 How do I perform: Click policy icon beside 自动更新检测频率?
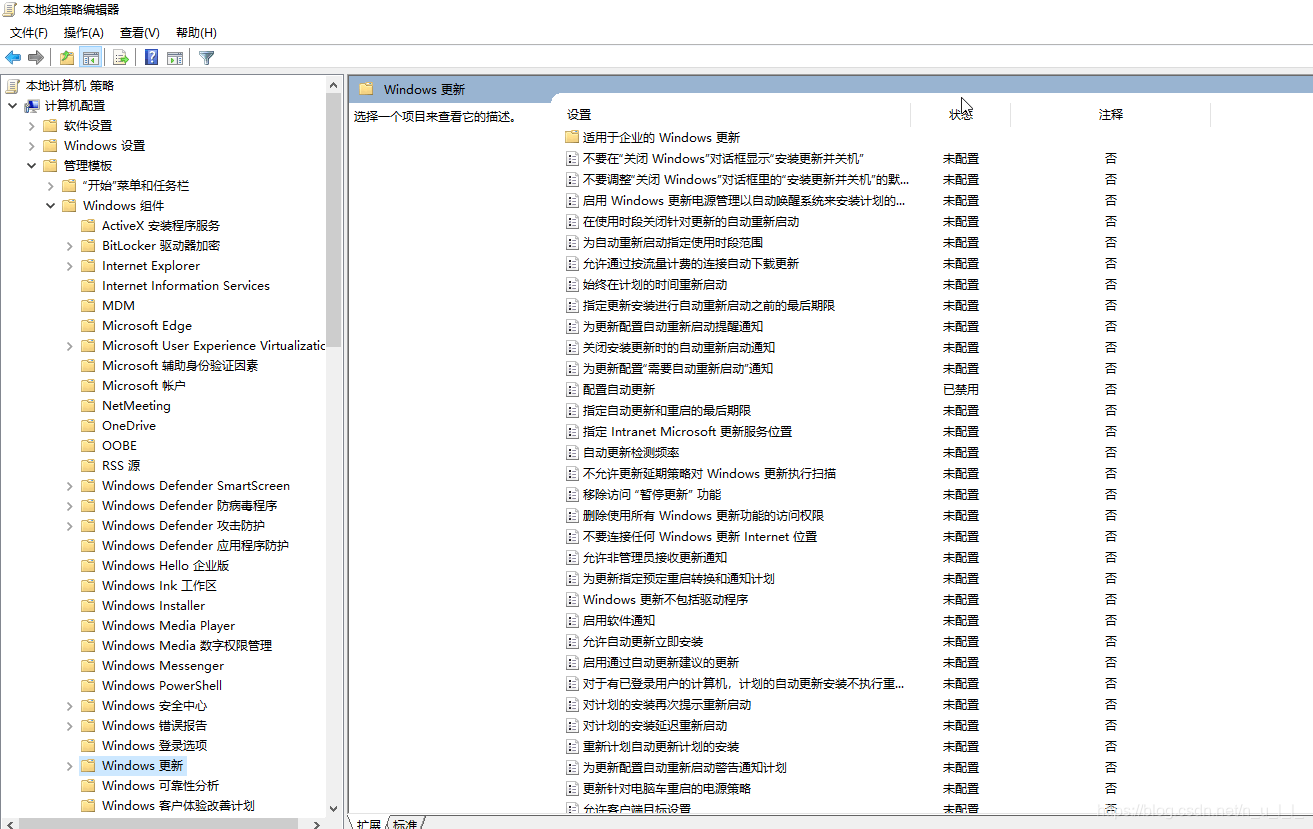(572, 452)
